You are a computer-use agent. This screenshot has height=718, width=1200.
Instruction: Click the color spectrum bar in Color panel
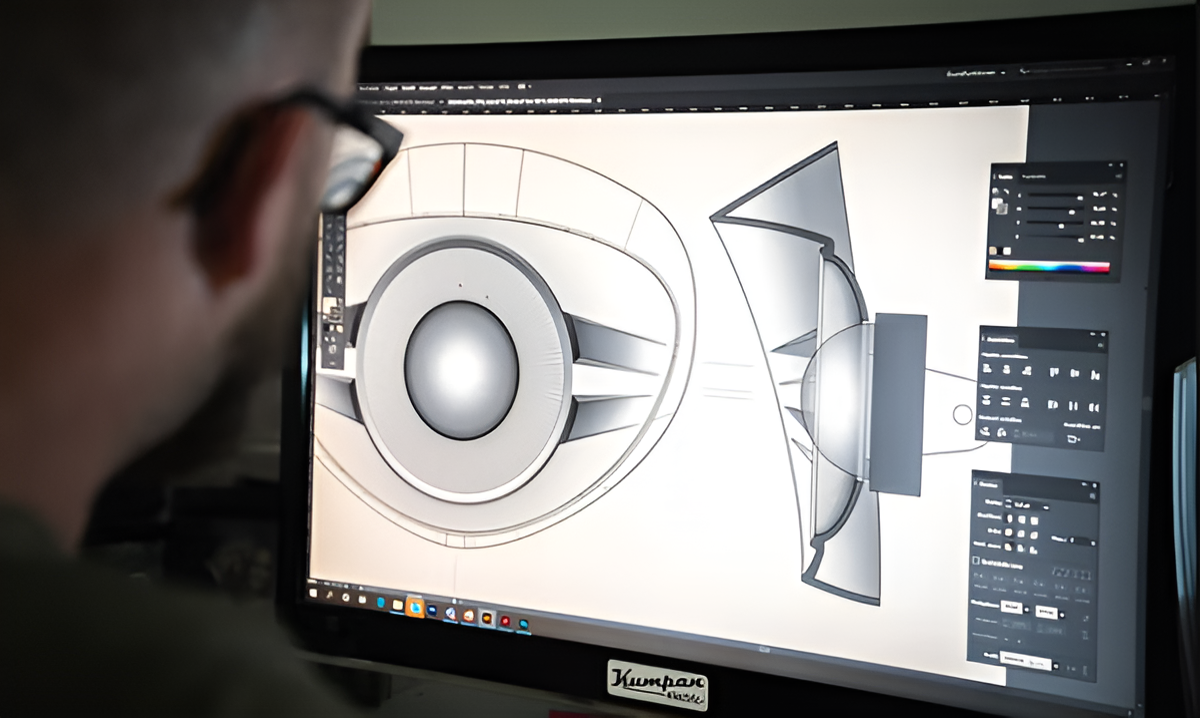click(x=1049, y=267)
